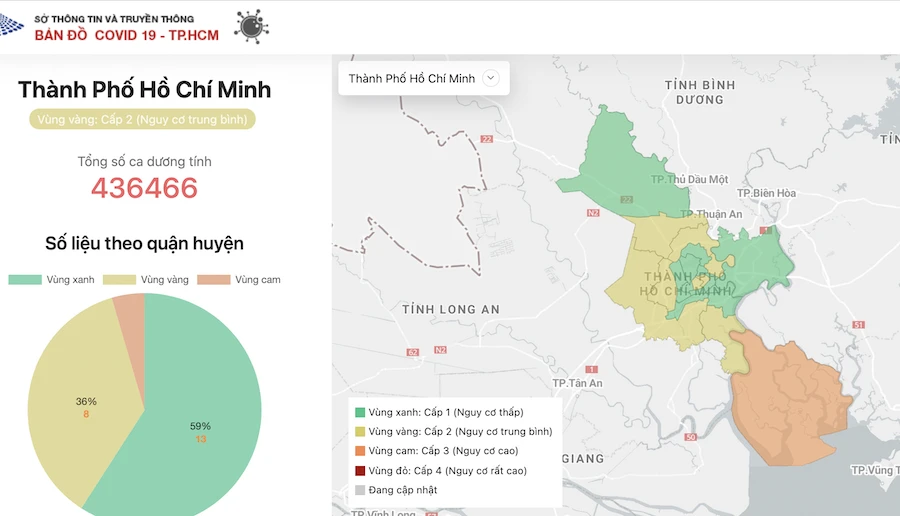The width and height of the screenshot is (900, 516).
Task: Click dark red swatch for Cấp 4 legend
Action: [360, 470]
